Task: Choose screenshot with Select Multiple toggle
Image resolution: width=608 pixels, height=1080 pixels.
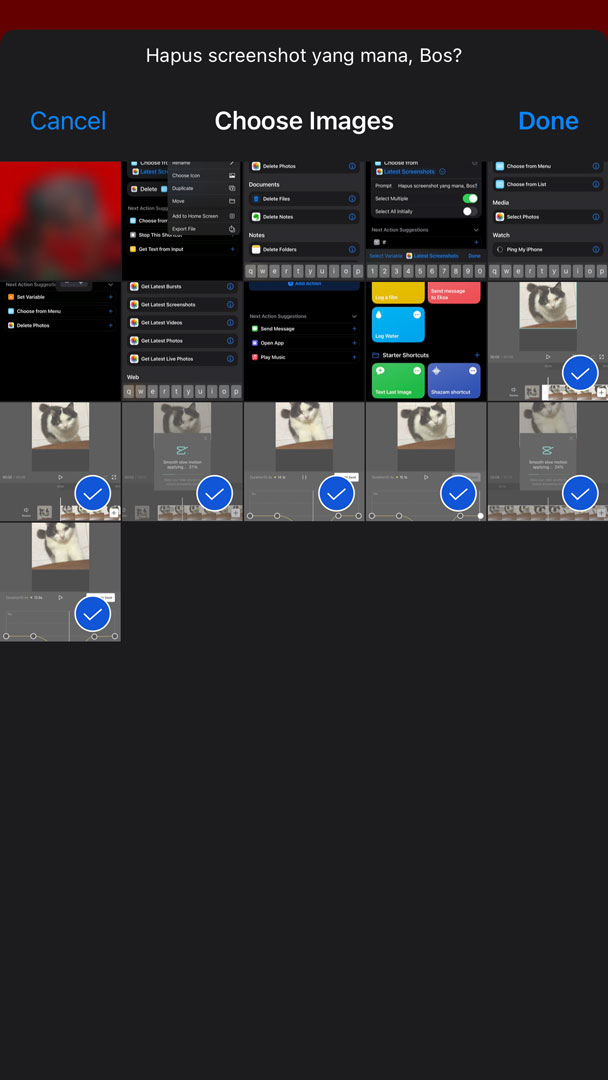Action: (x=426, y=220)
